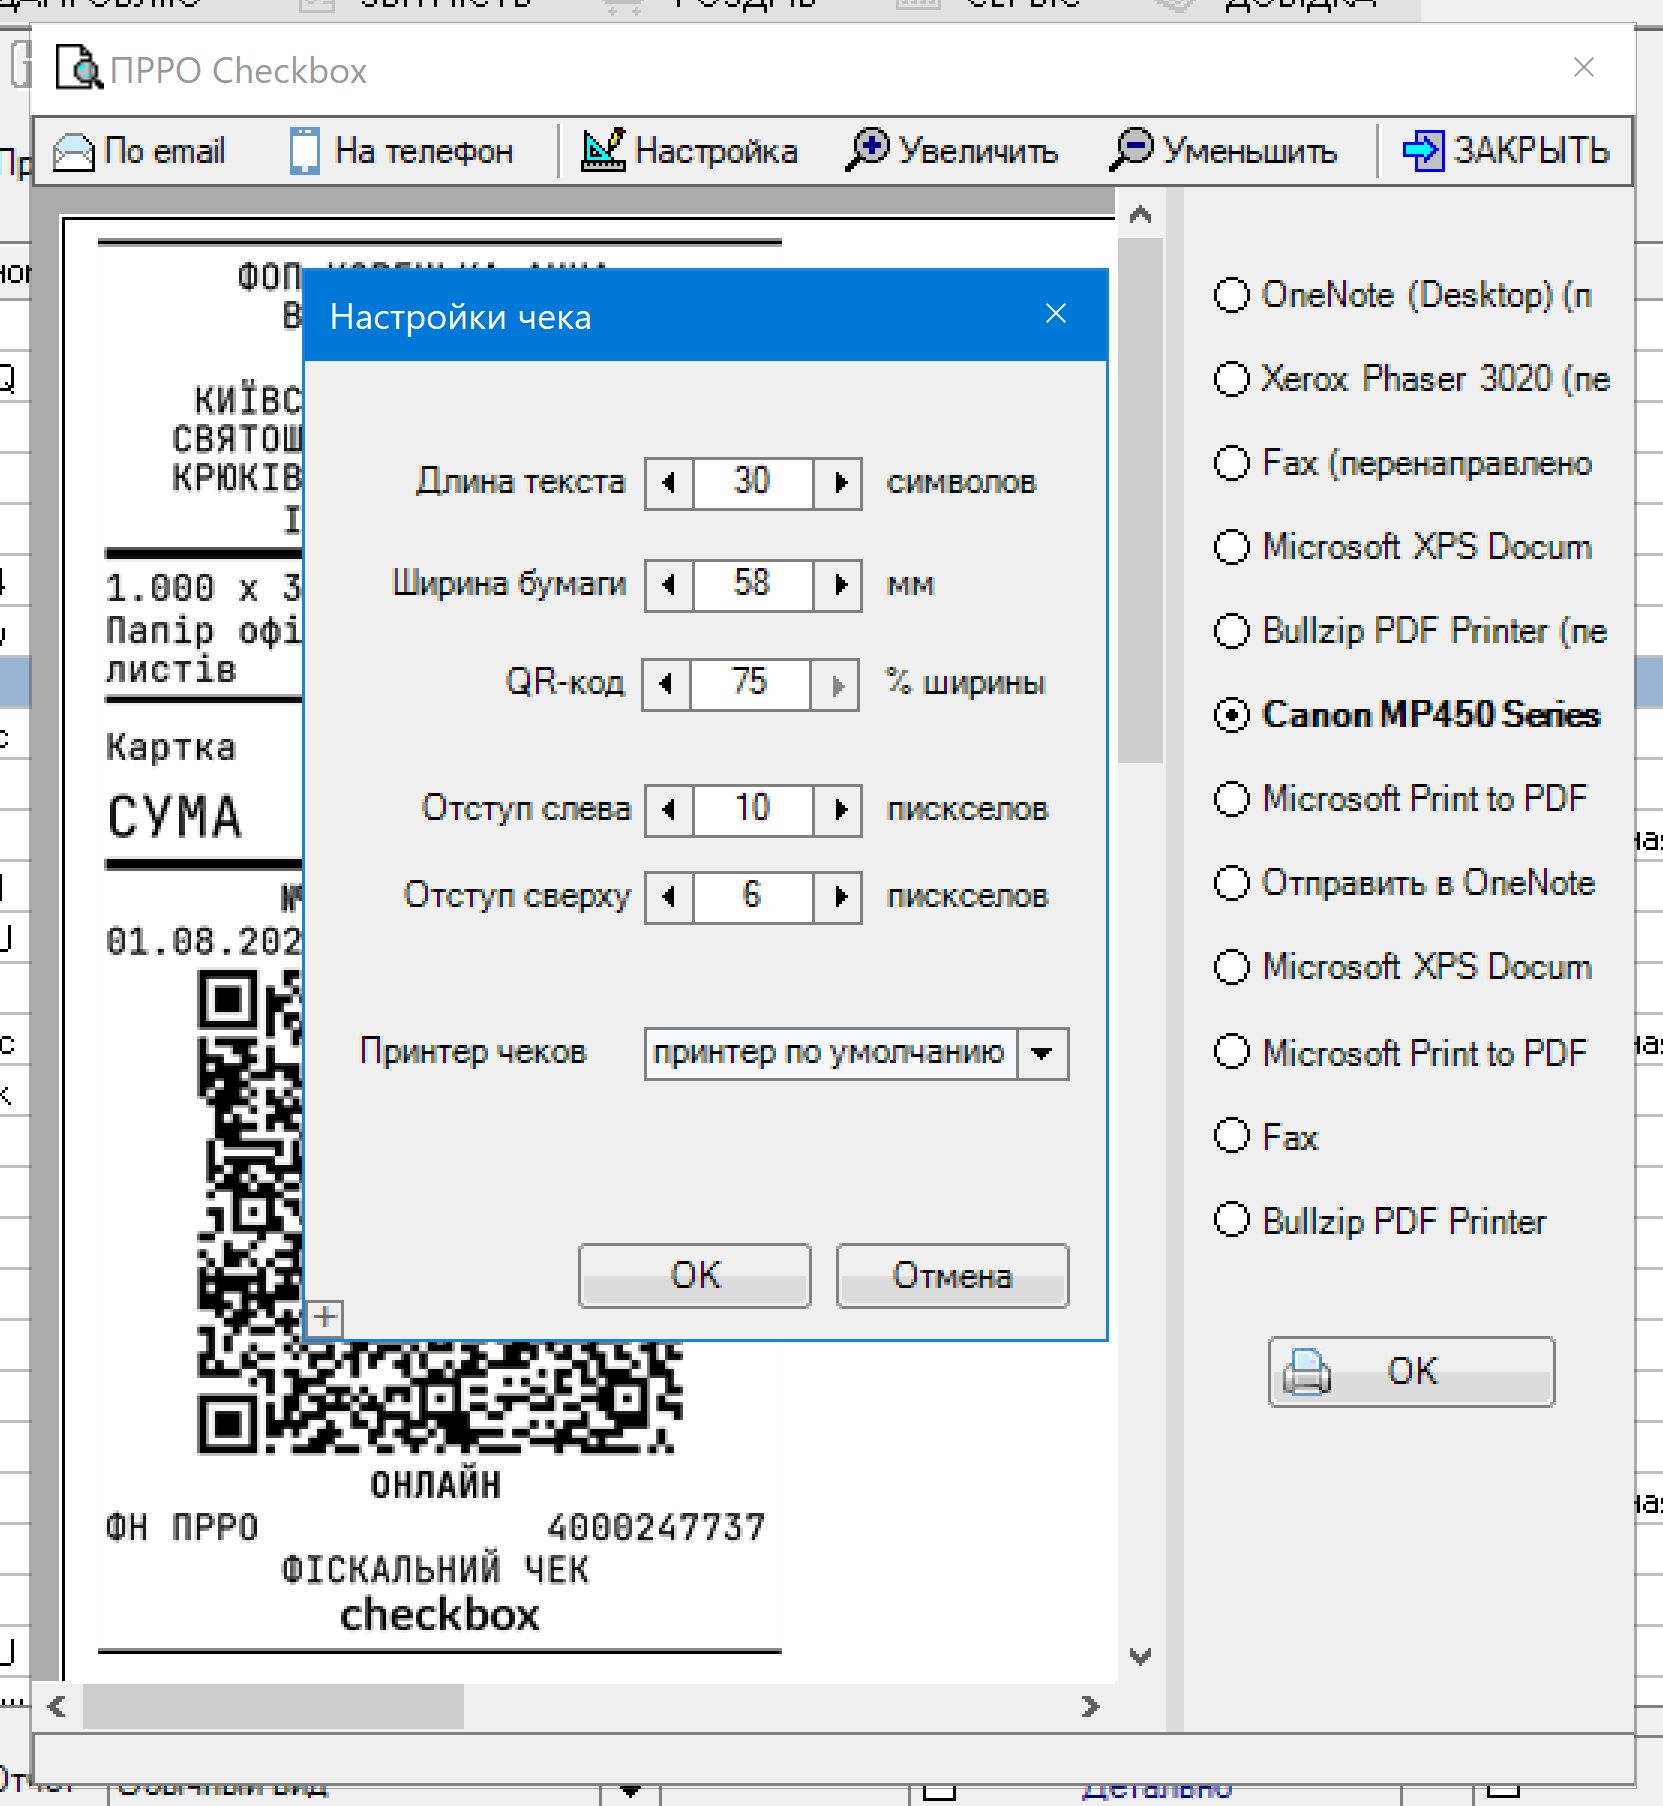The height and width of the screenshot is (1806, 1663).
Task: Click the 'По email' envelope icon
Action: point(73,152)
